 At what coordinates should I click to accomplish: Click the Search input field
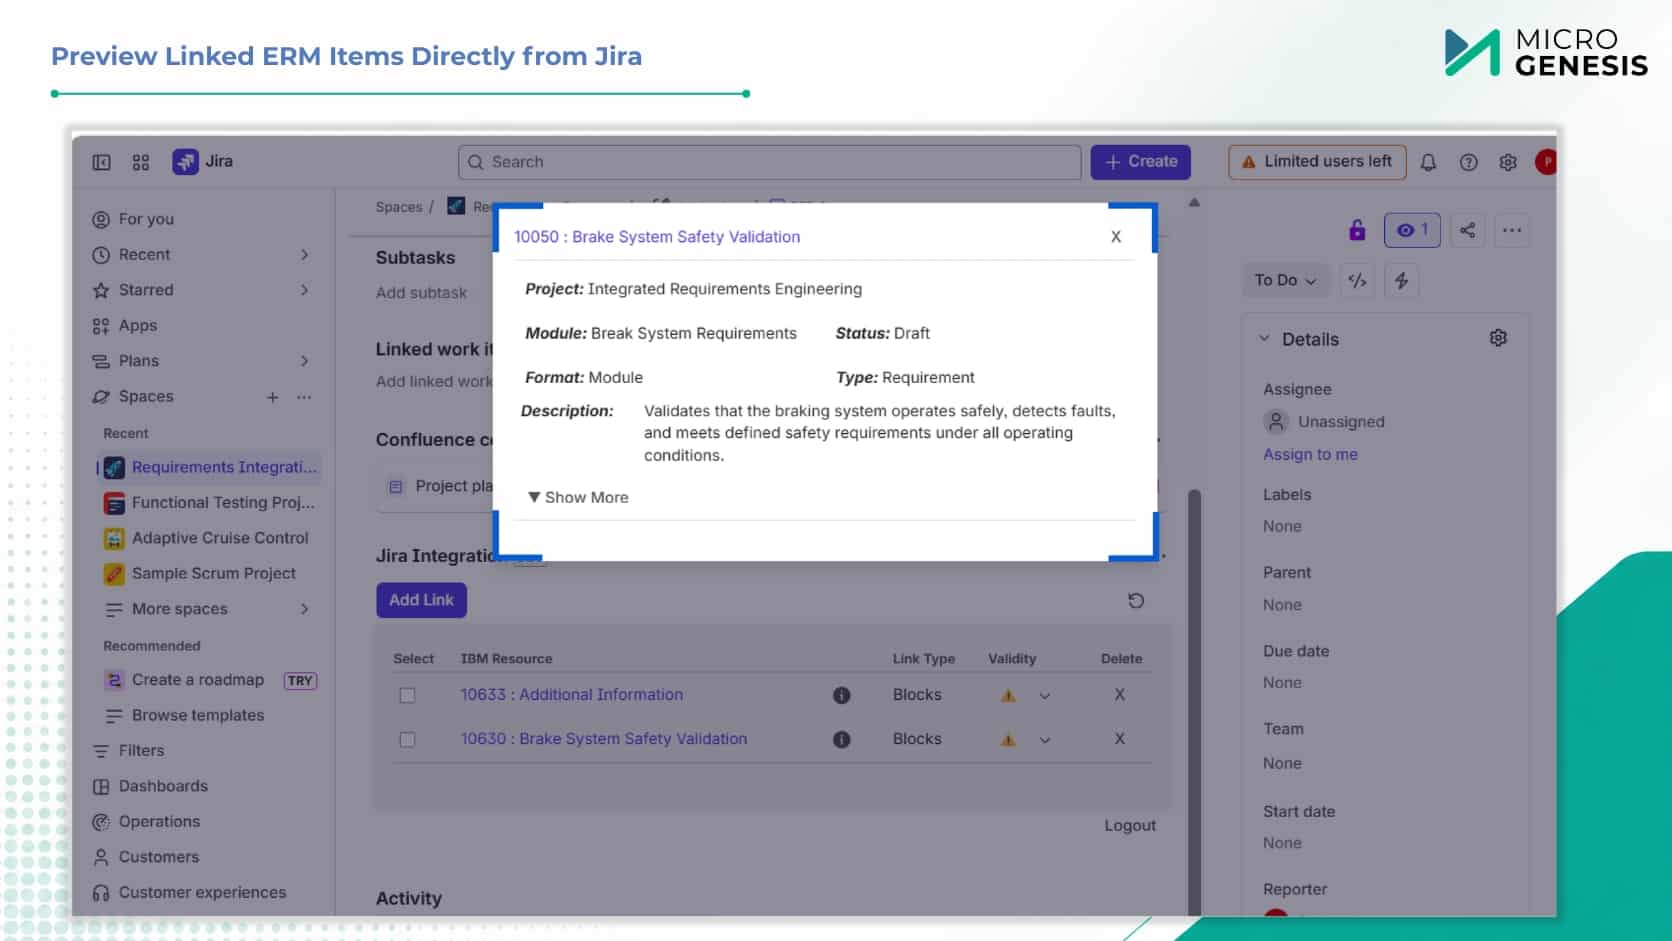coord(769,162)
